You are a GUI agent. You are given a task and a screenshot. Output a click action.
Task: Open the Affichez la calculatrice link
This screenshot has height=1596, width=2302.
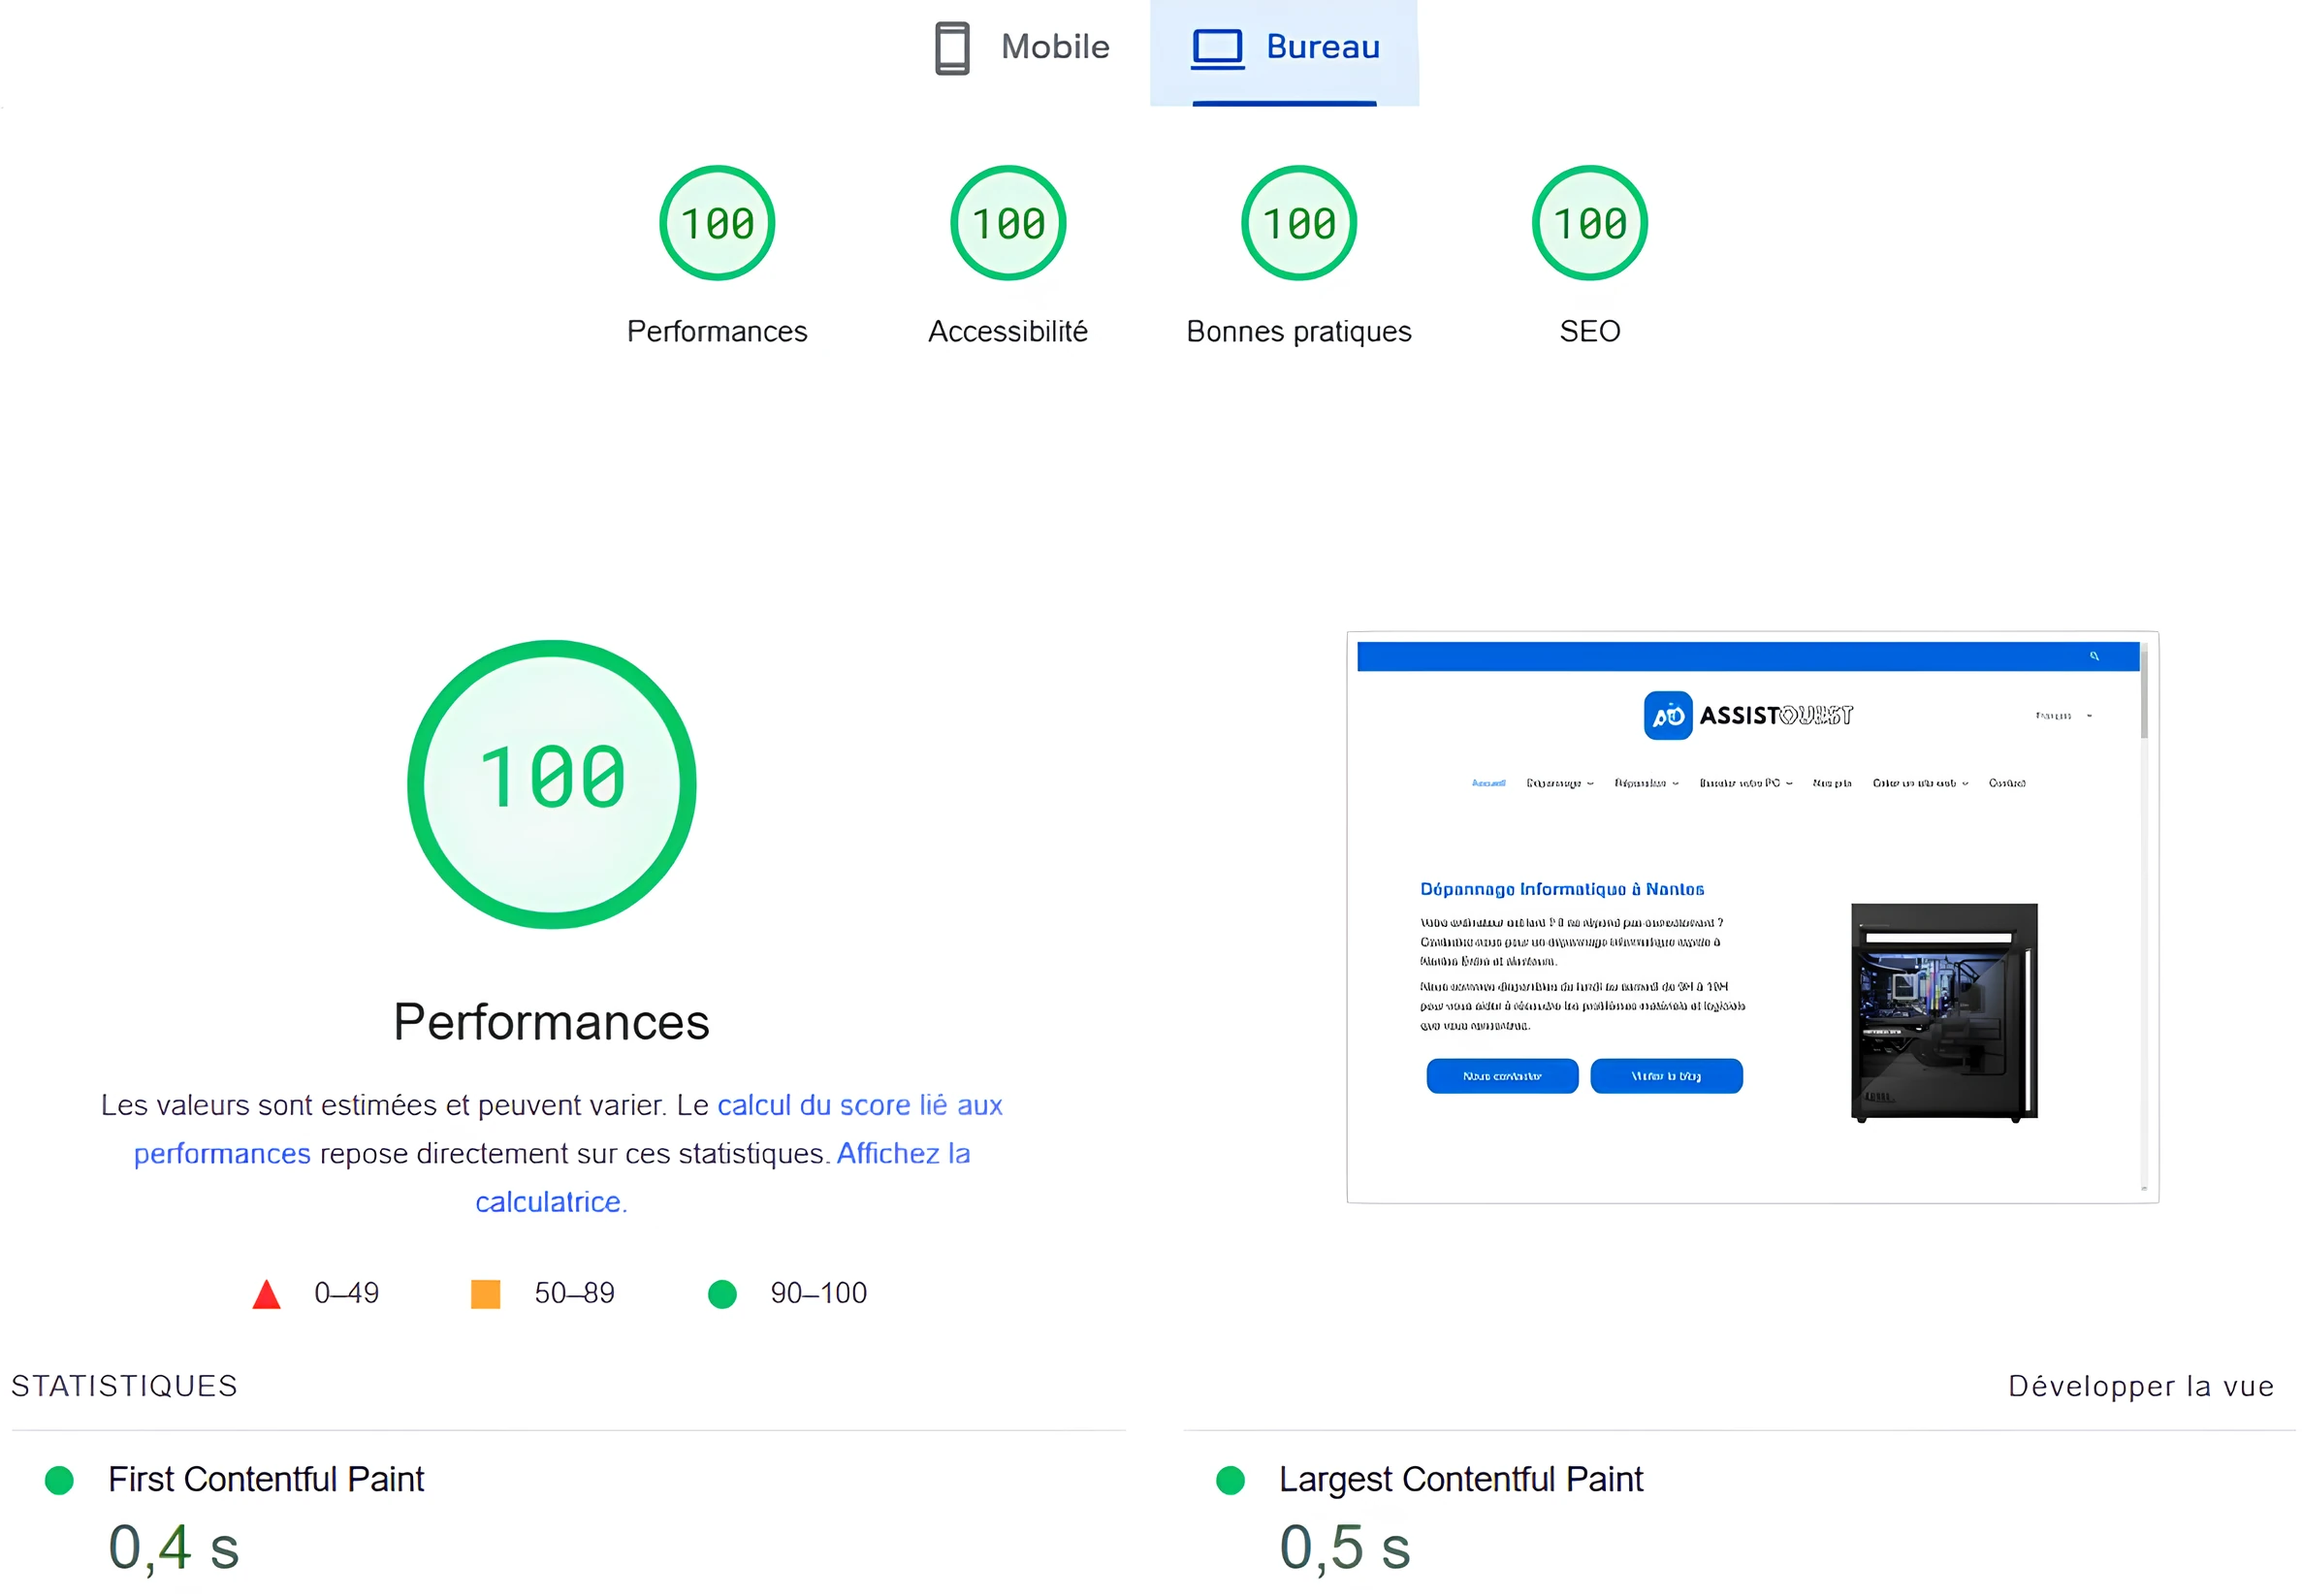coord(902,1153)
